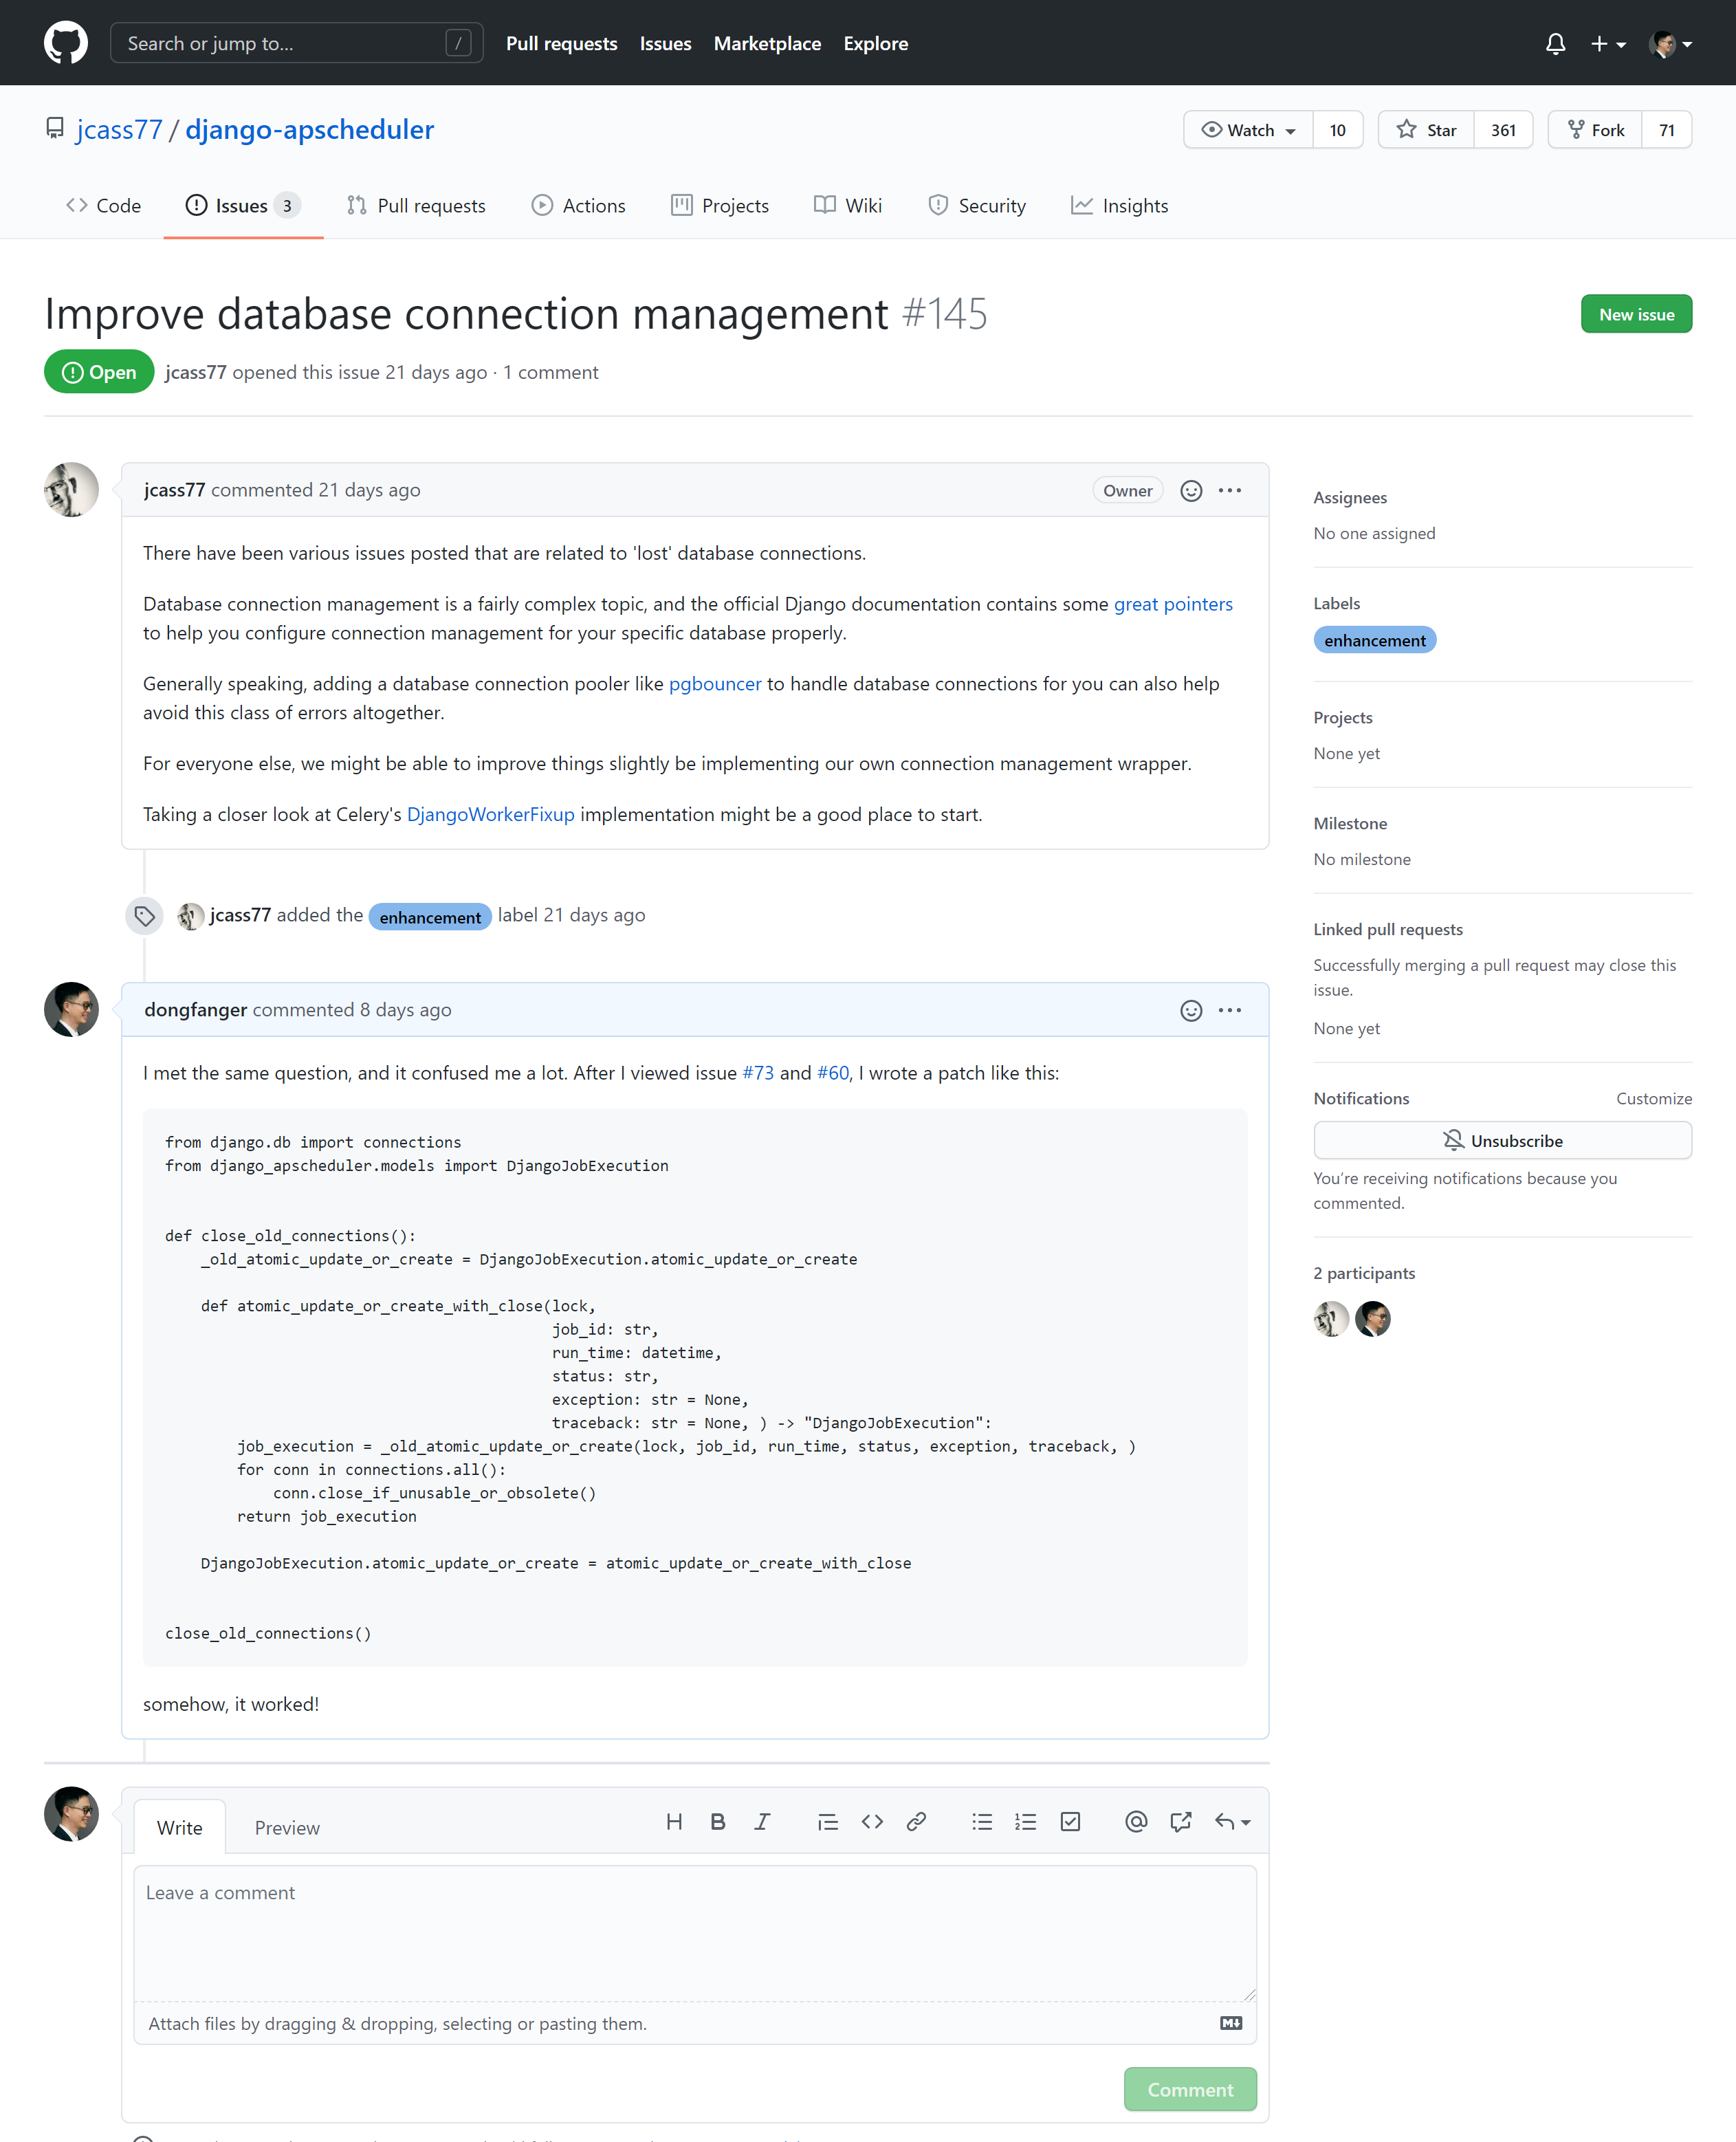
Task: Star the repository
Action: [1426, 130]
